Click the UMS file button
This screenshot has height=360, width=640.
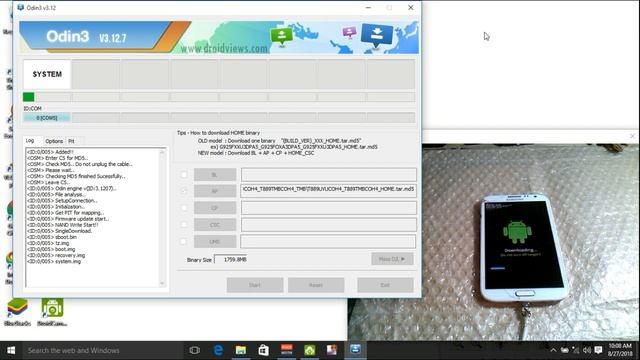[215, 241]
